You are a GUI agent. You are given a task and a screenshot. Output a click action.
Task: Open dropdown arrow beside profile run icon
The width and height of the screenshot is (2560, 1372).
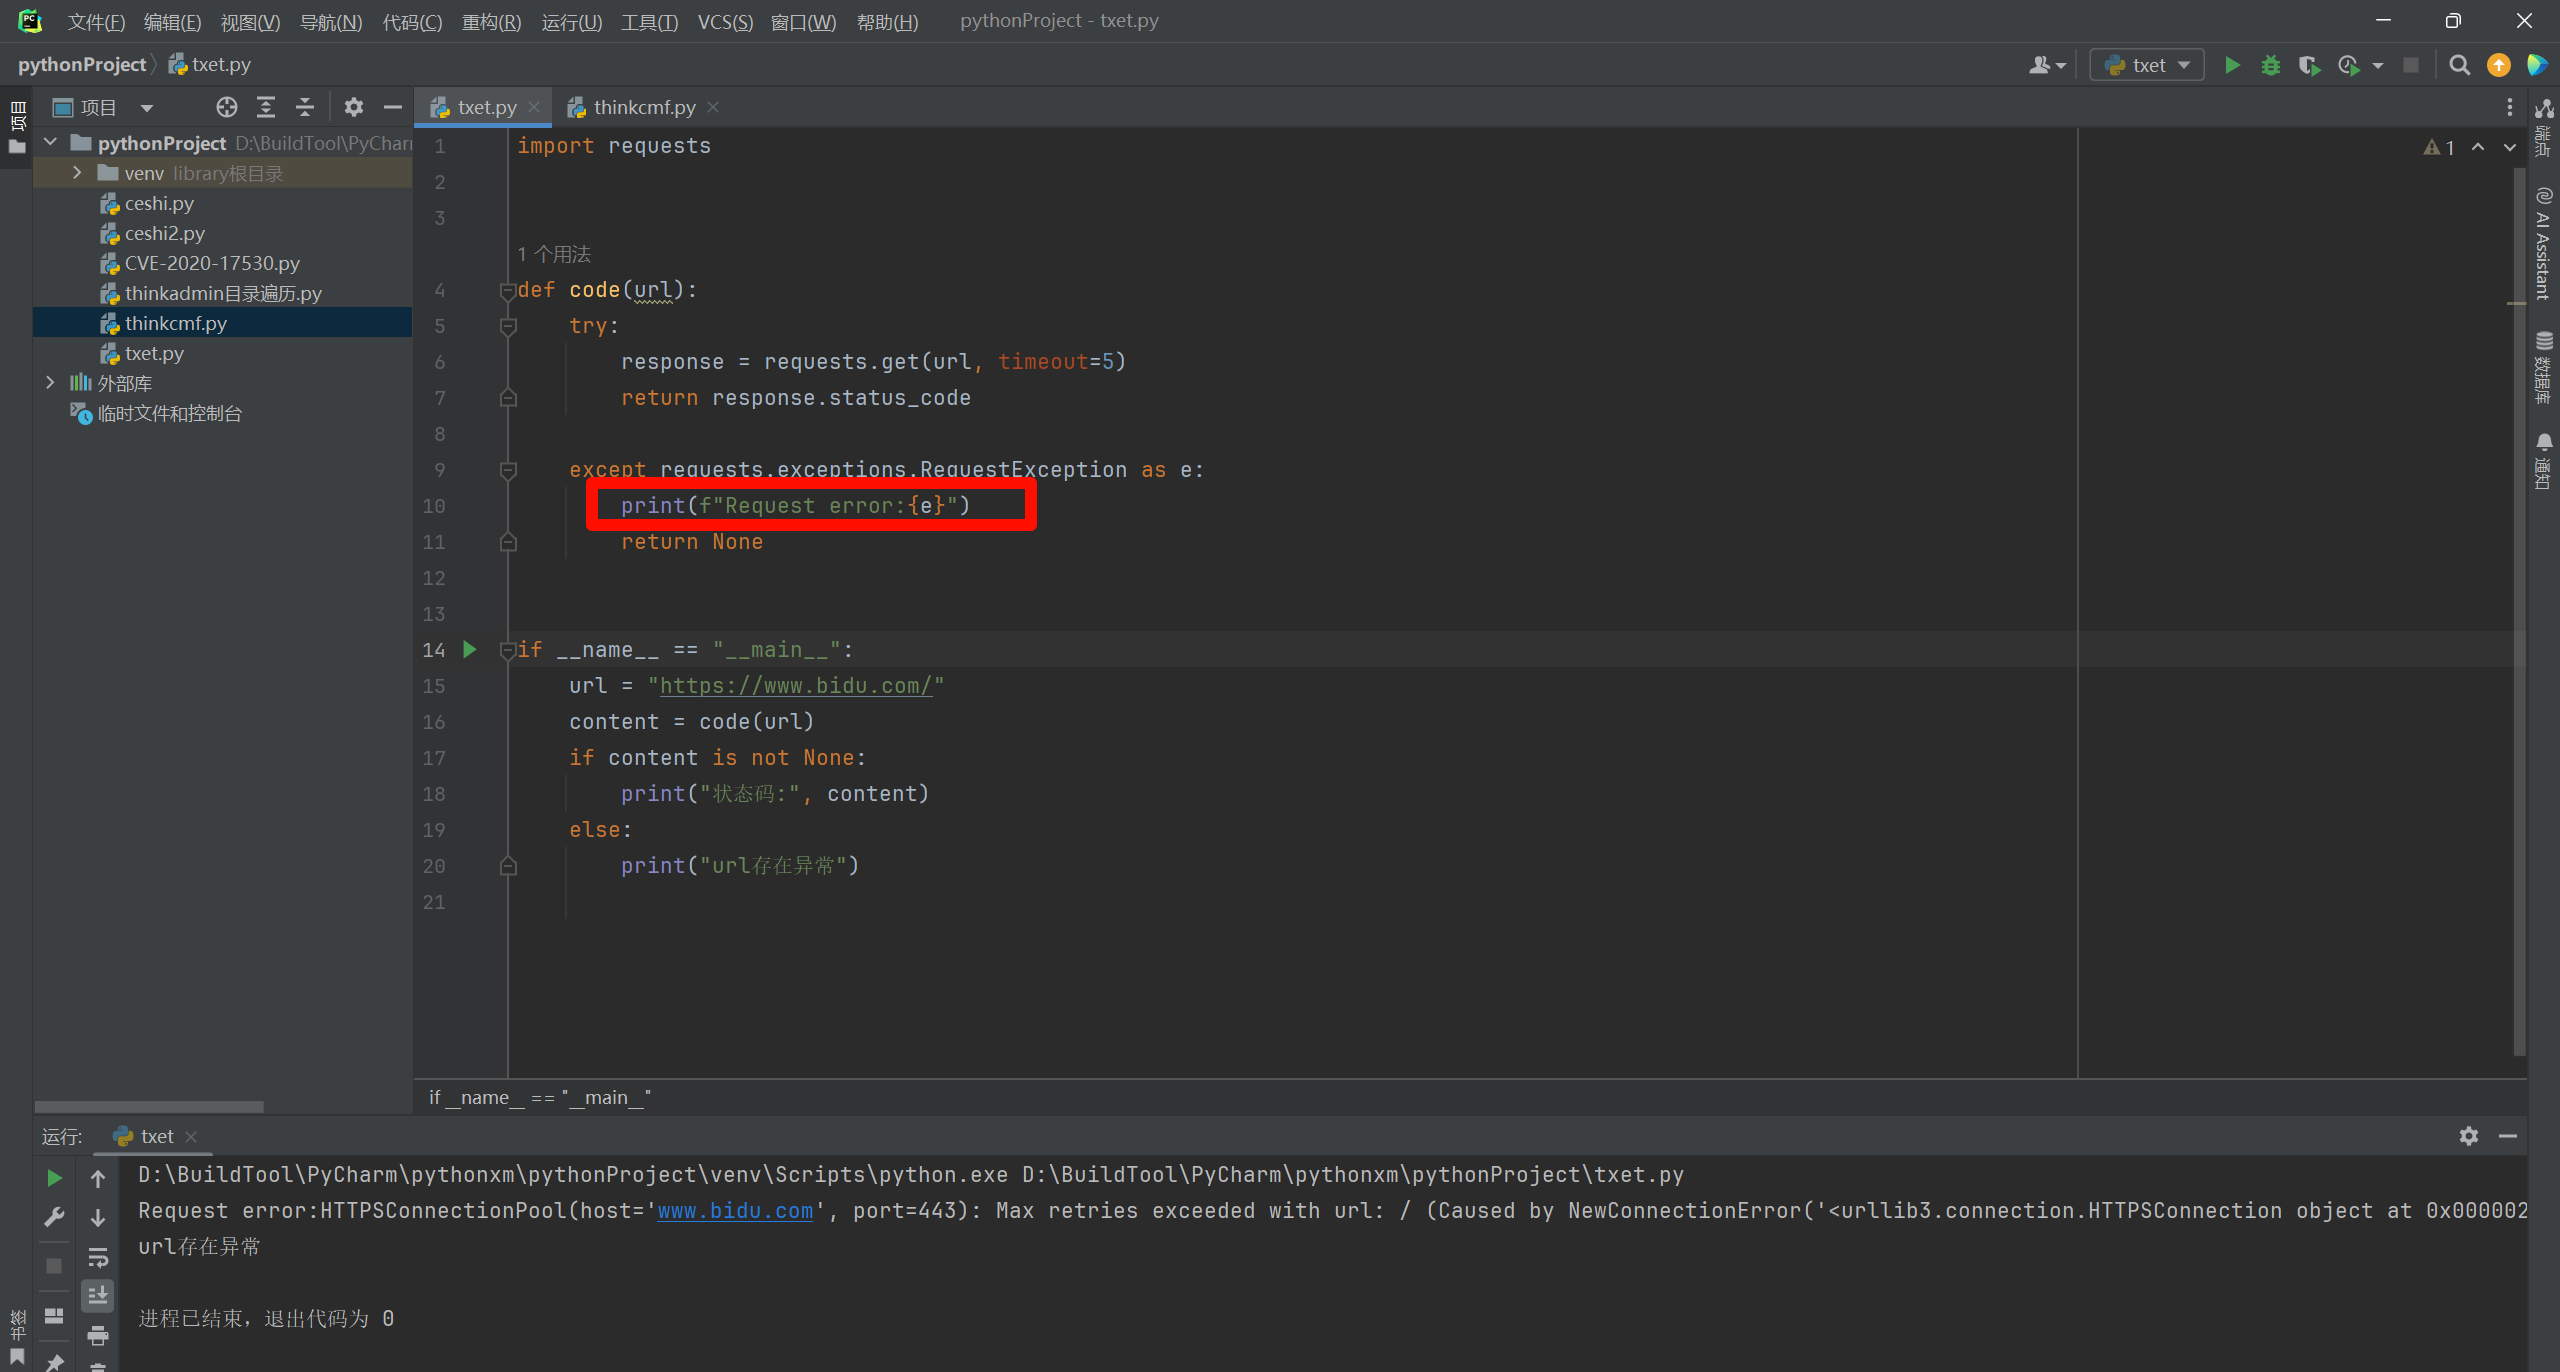pyautogui.click(x=2378, y=66)
